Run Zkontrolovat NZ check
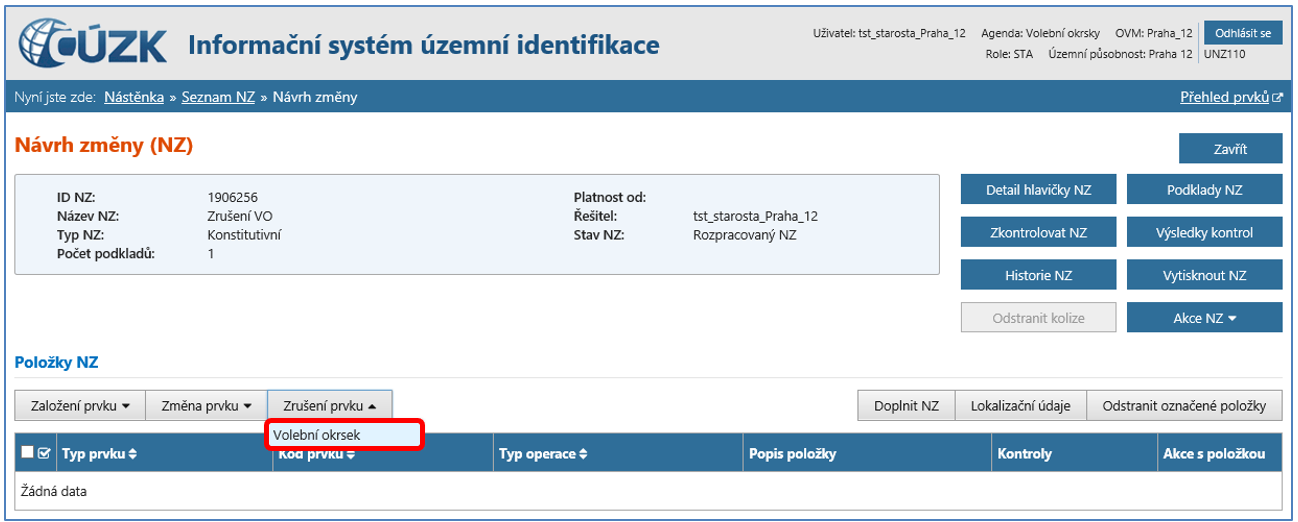 click(1038, 233)
